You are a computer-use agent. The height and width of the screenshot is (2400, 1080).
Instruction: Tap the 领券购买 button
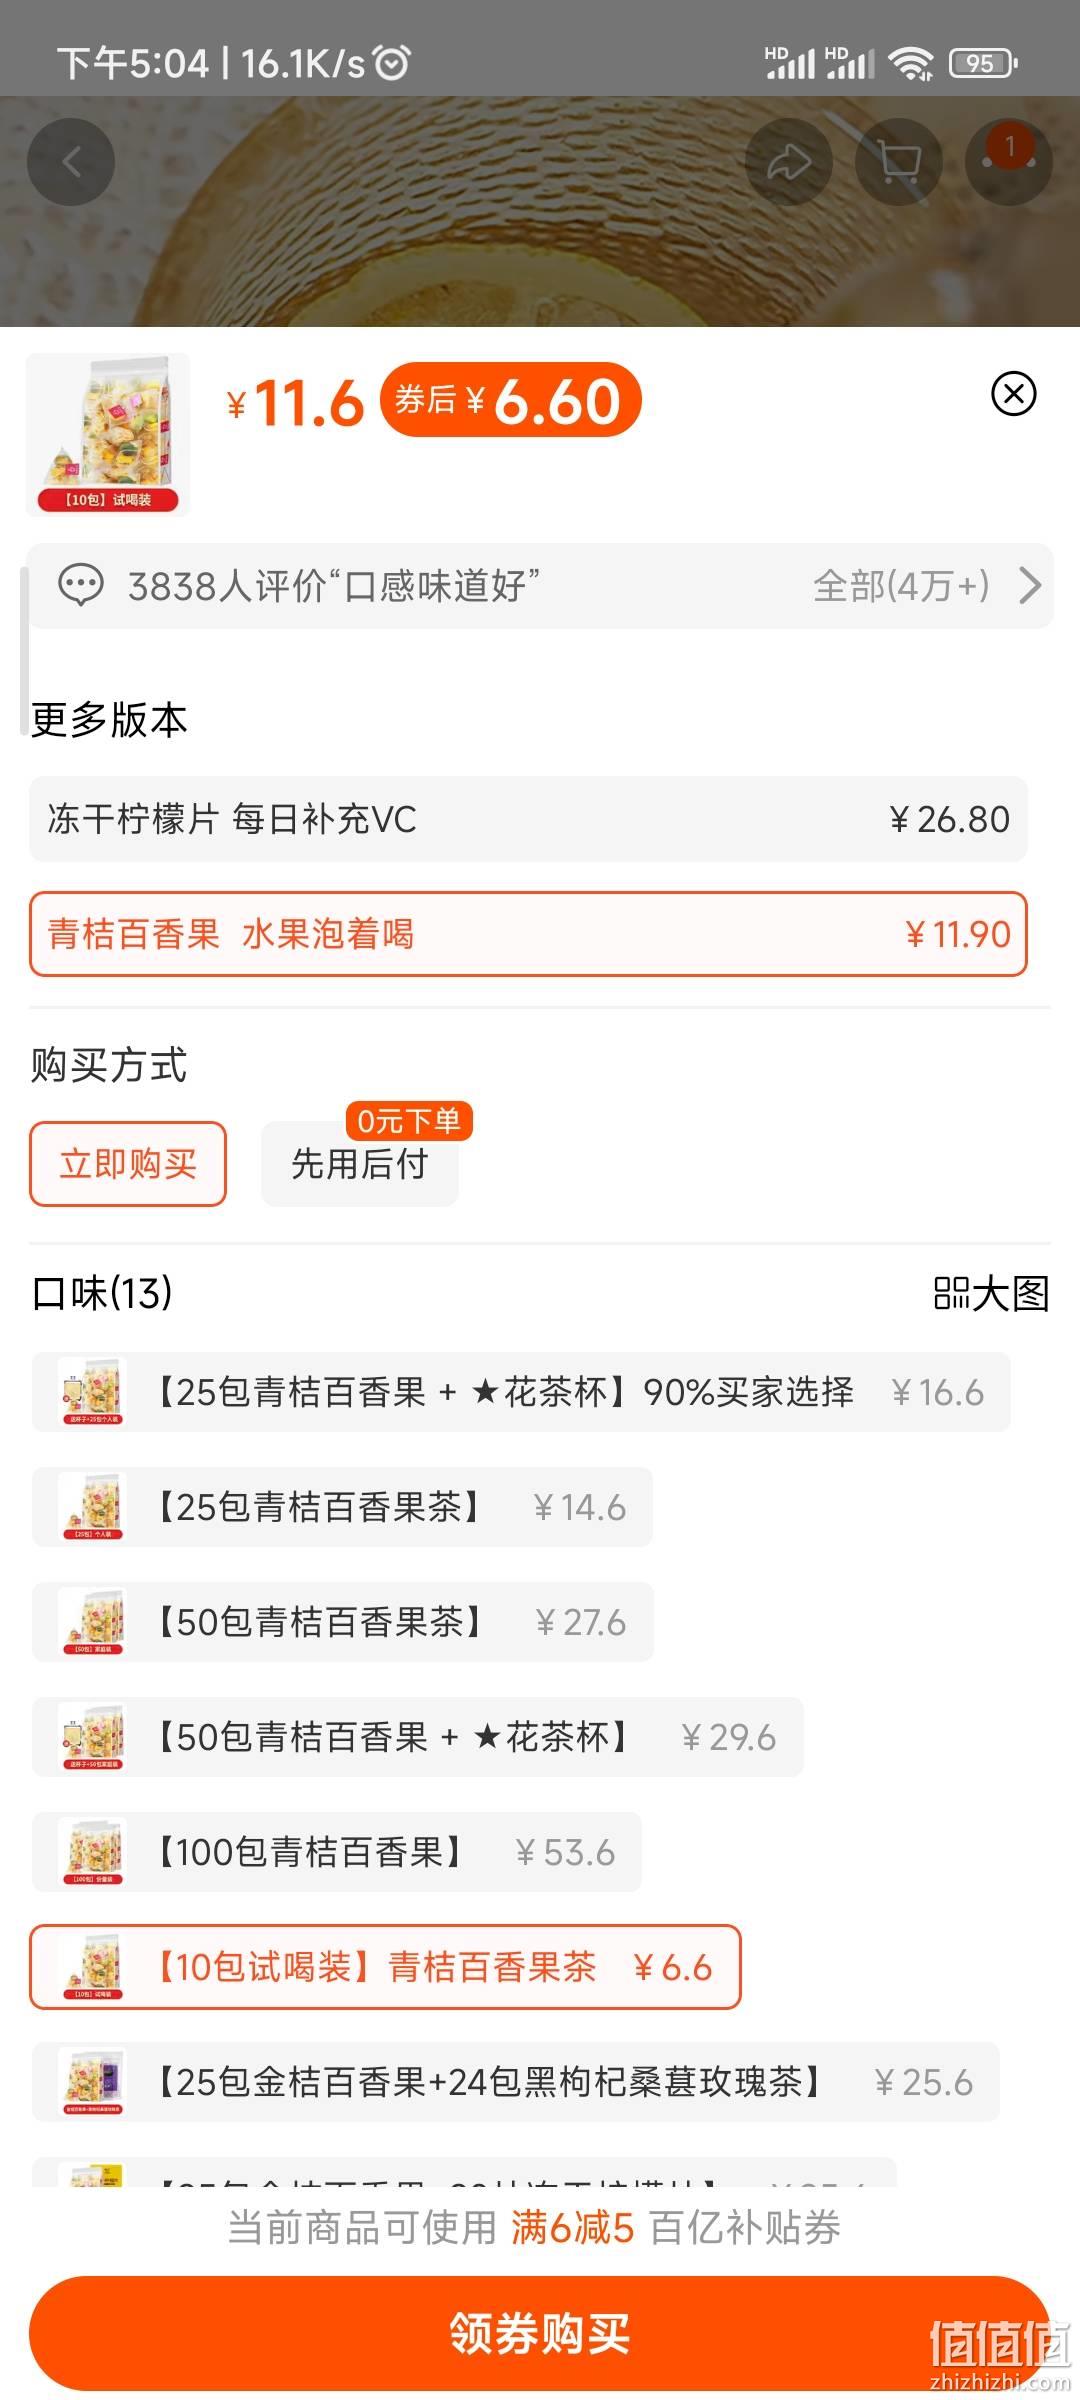[540, 2334]
